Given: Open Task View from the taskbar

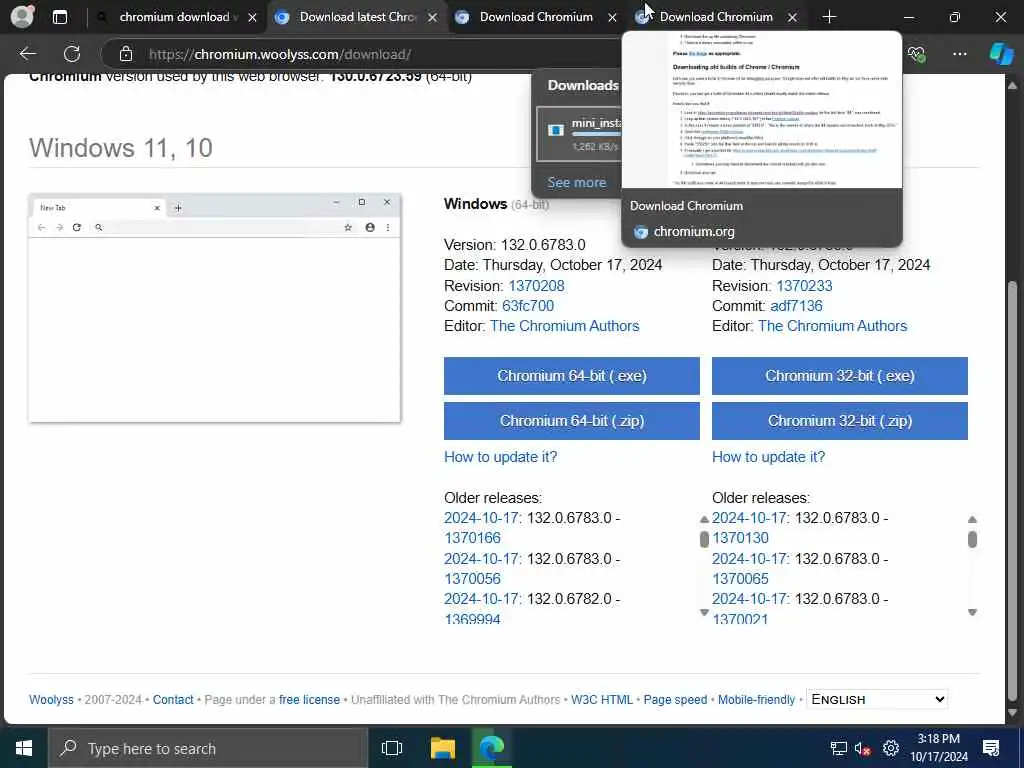Looking at the screenshot, I should pos(392,748).
